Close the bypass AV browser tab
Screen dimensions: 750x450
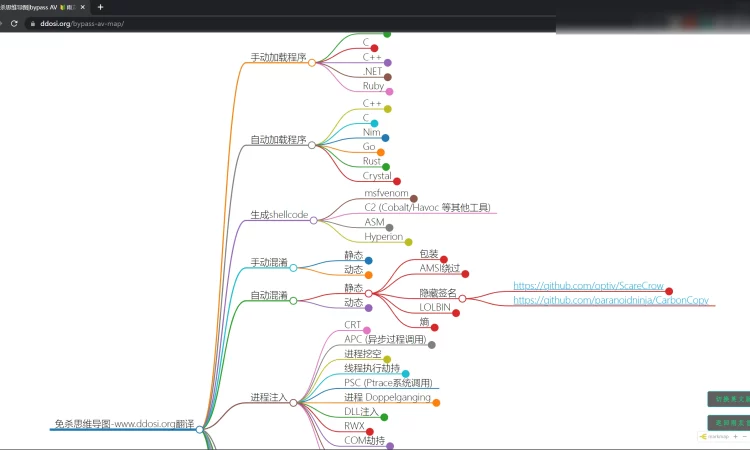[83, 7]
